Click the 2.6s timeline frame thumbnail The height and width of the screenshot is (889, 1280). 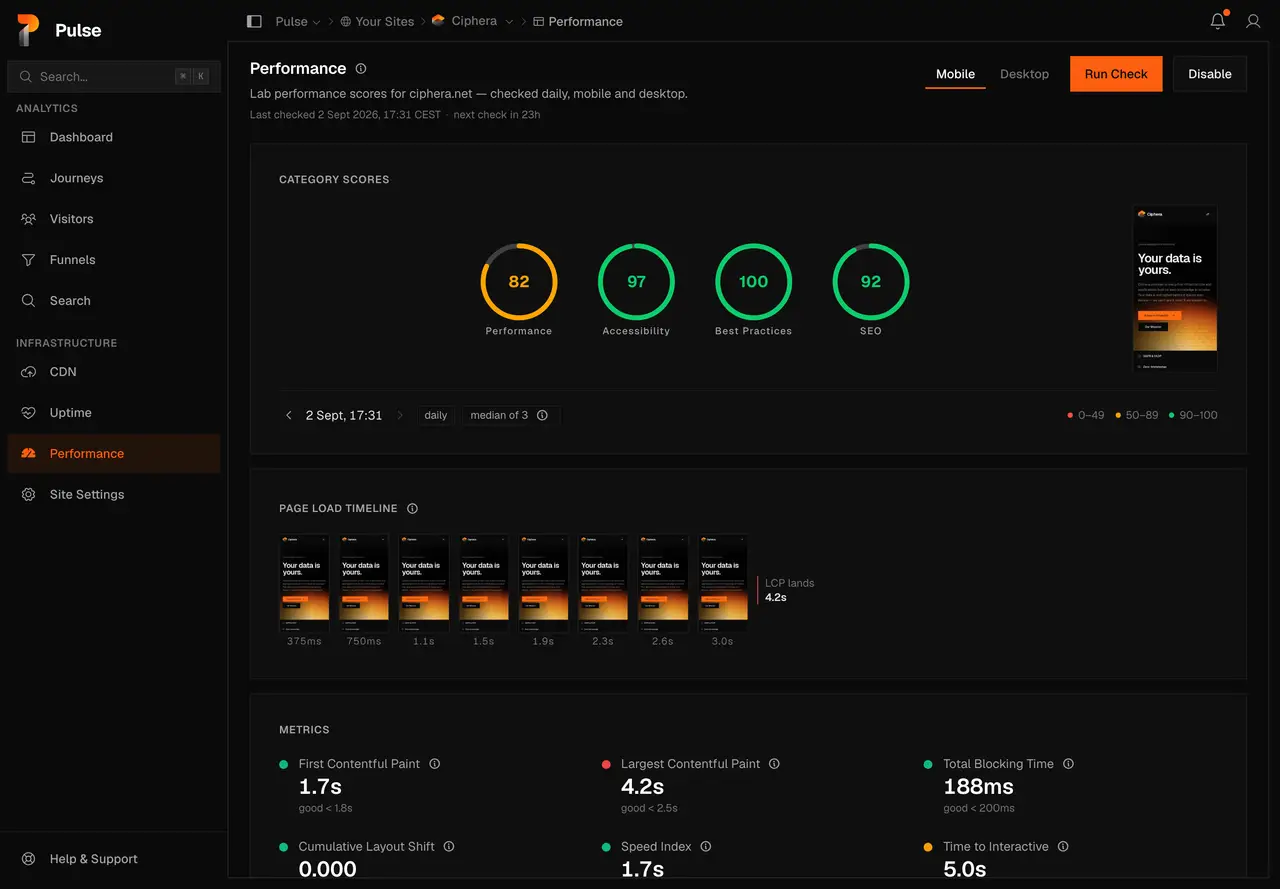click(x=663, y=583)
